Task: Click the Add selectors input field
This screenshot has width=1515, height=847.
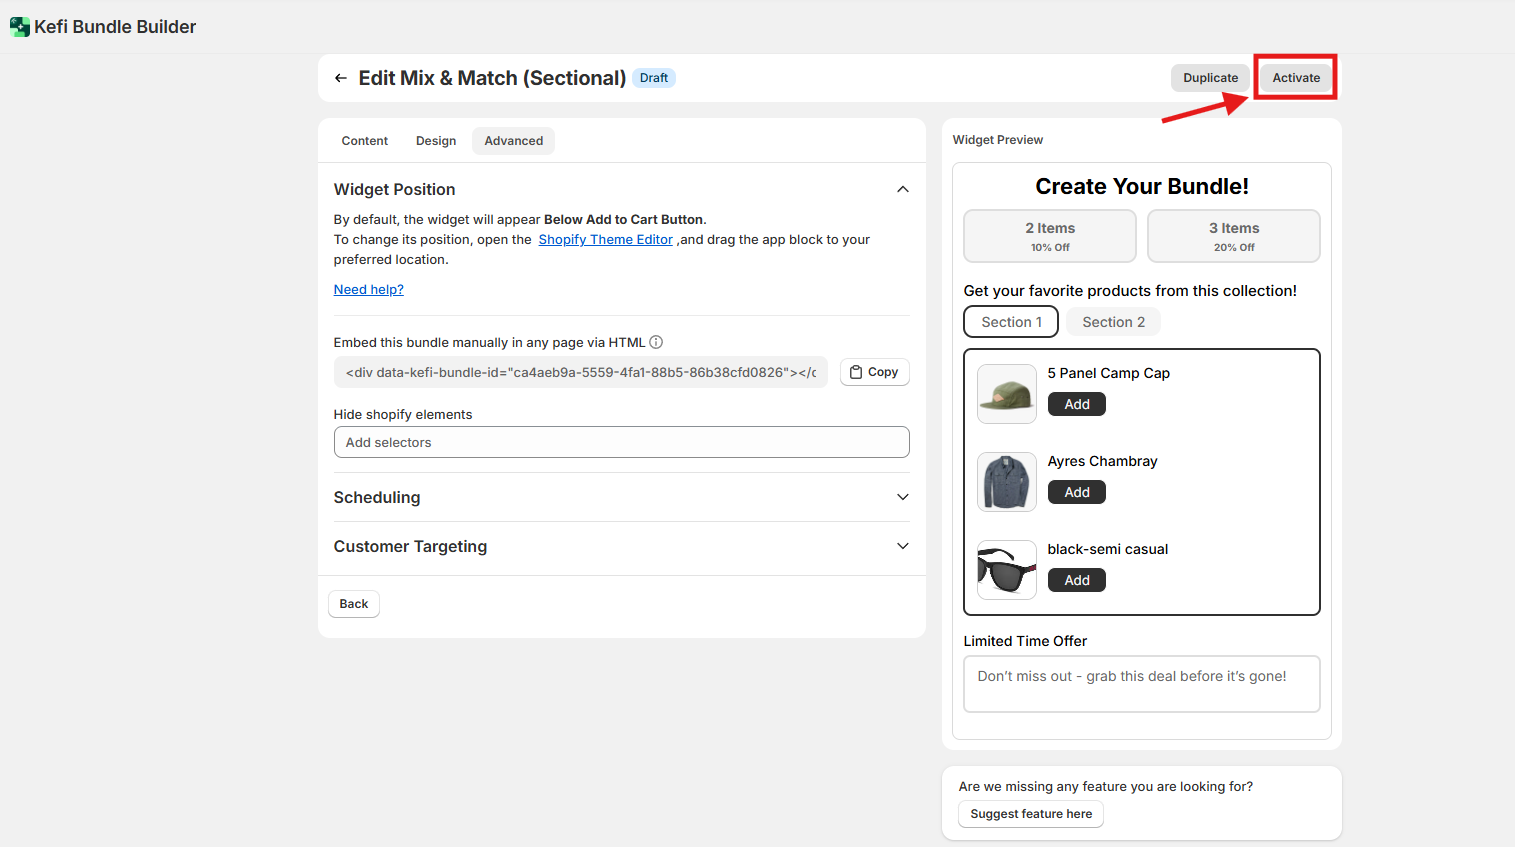Action: (621, 442)
